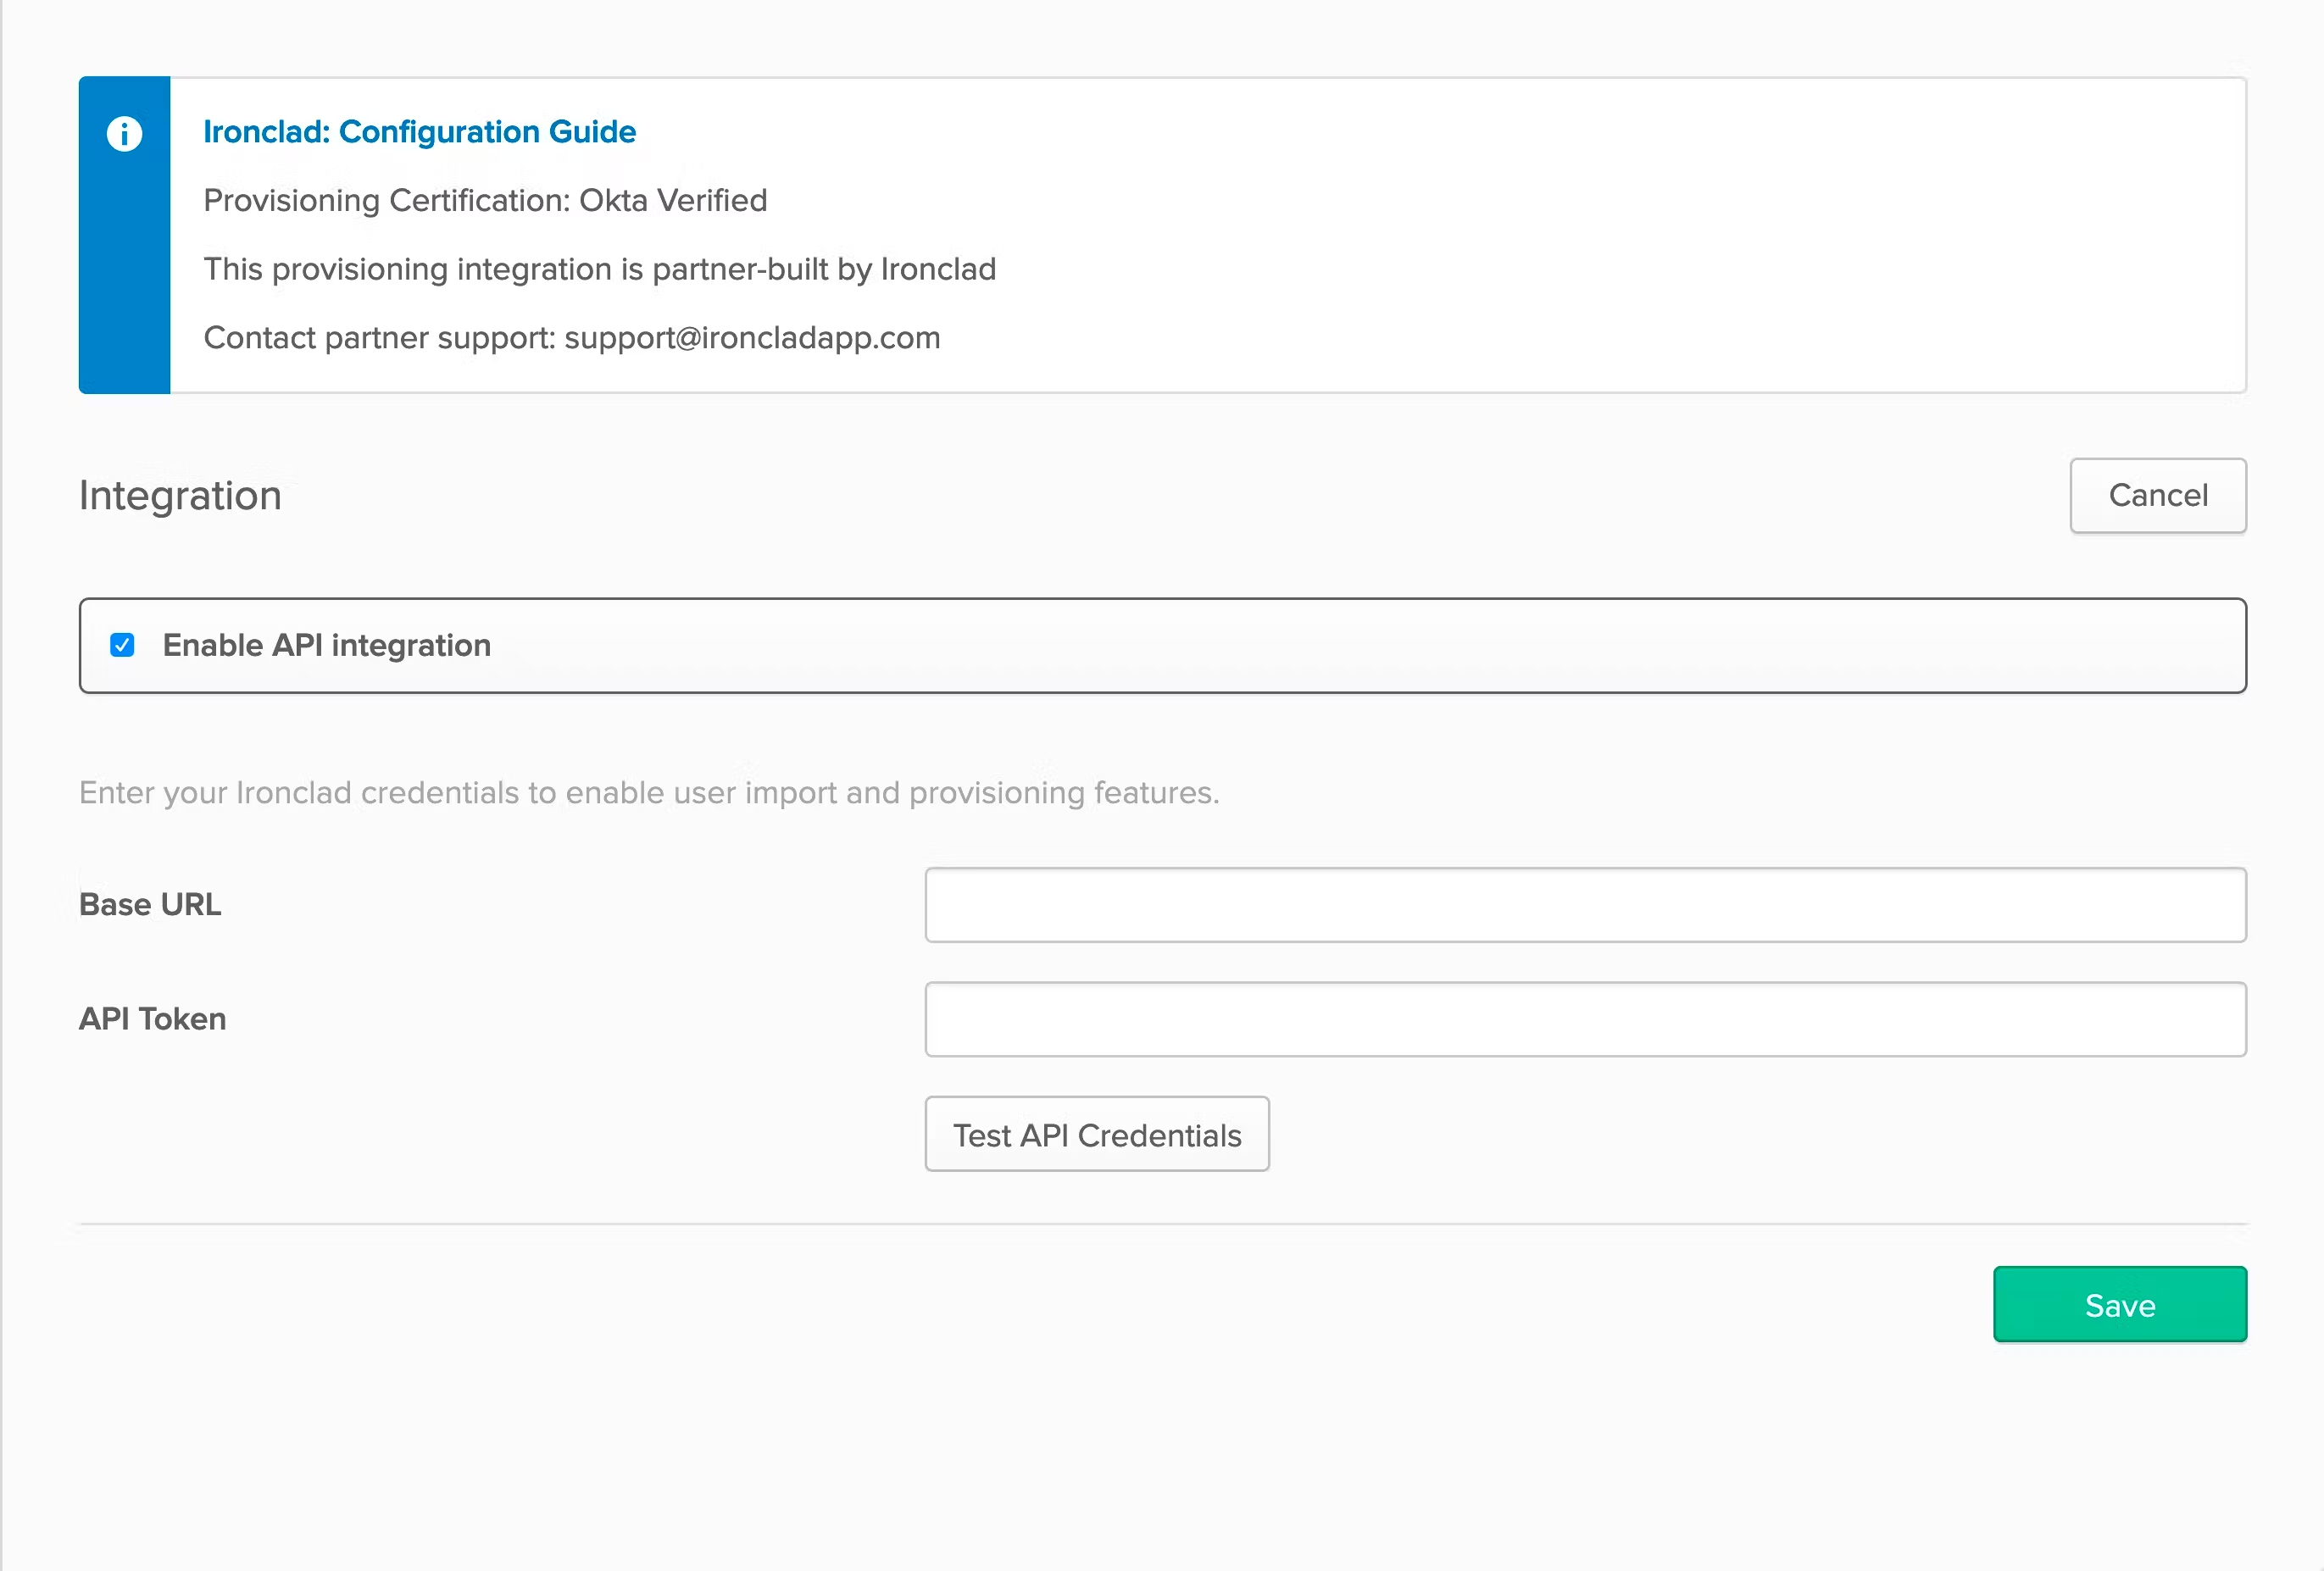The height and width of the screenshot is (1571, 2324).
Task: Click the Base URL label
Action: 150,904
